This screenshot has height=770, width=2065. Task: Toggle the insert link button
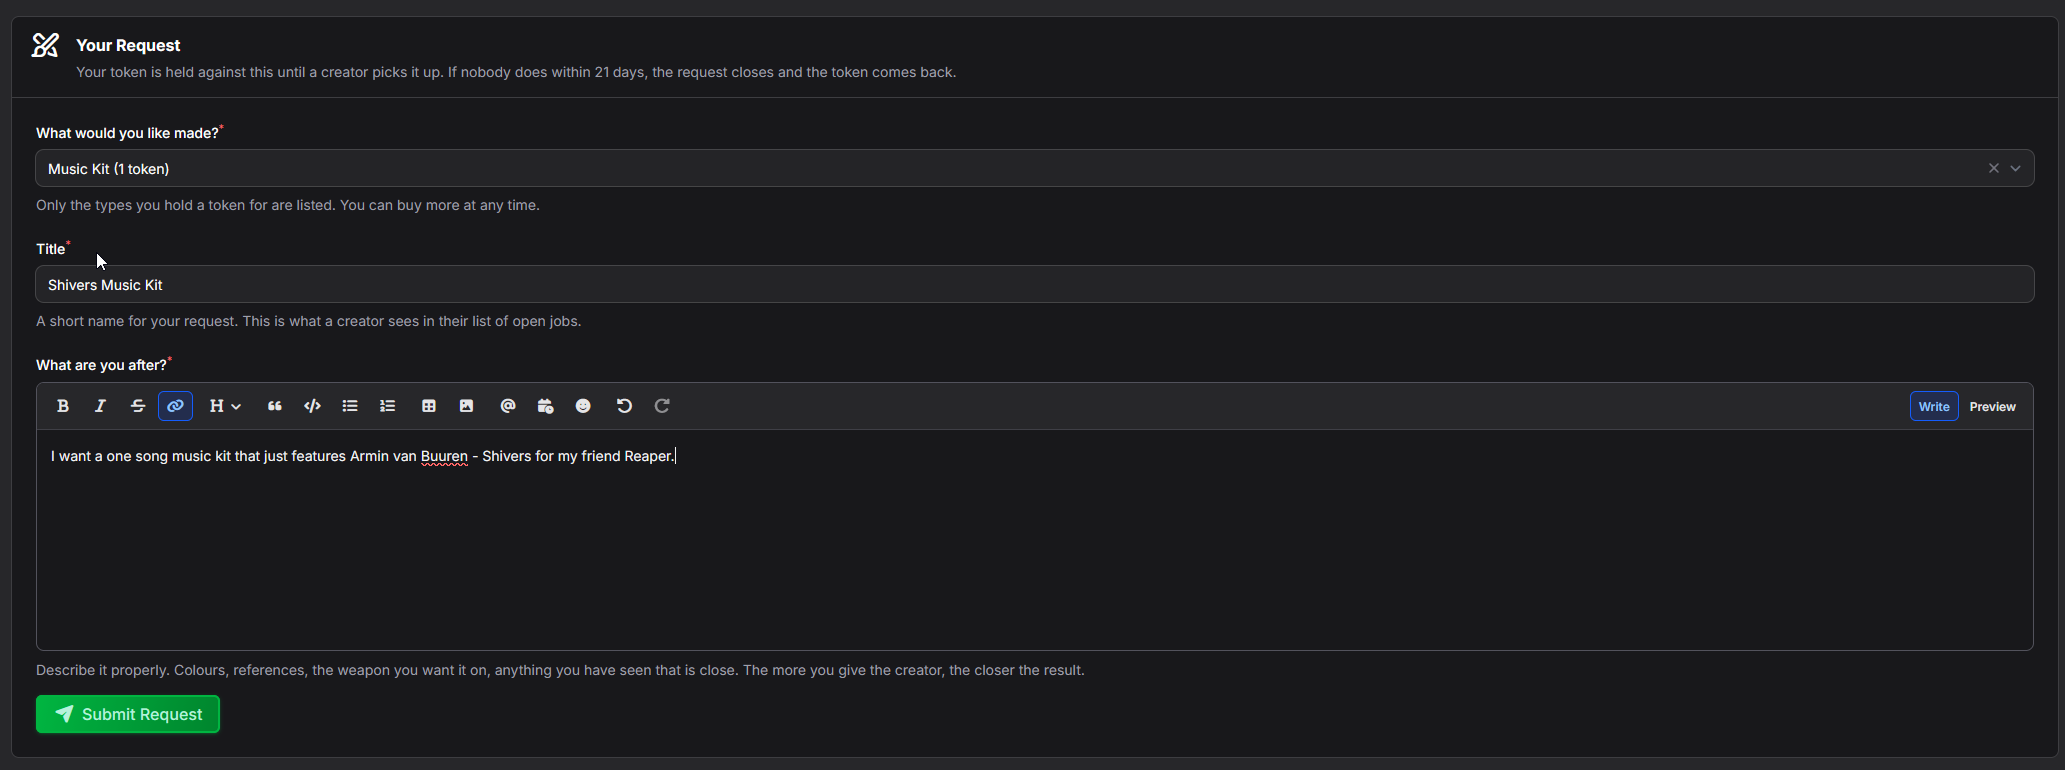point(175,406)
